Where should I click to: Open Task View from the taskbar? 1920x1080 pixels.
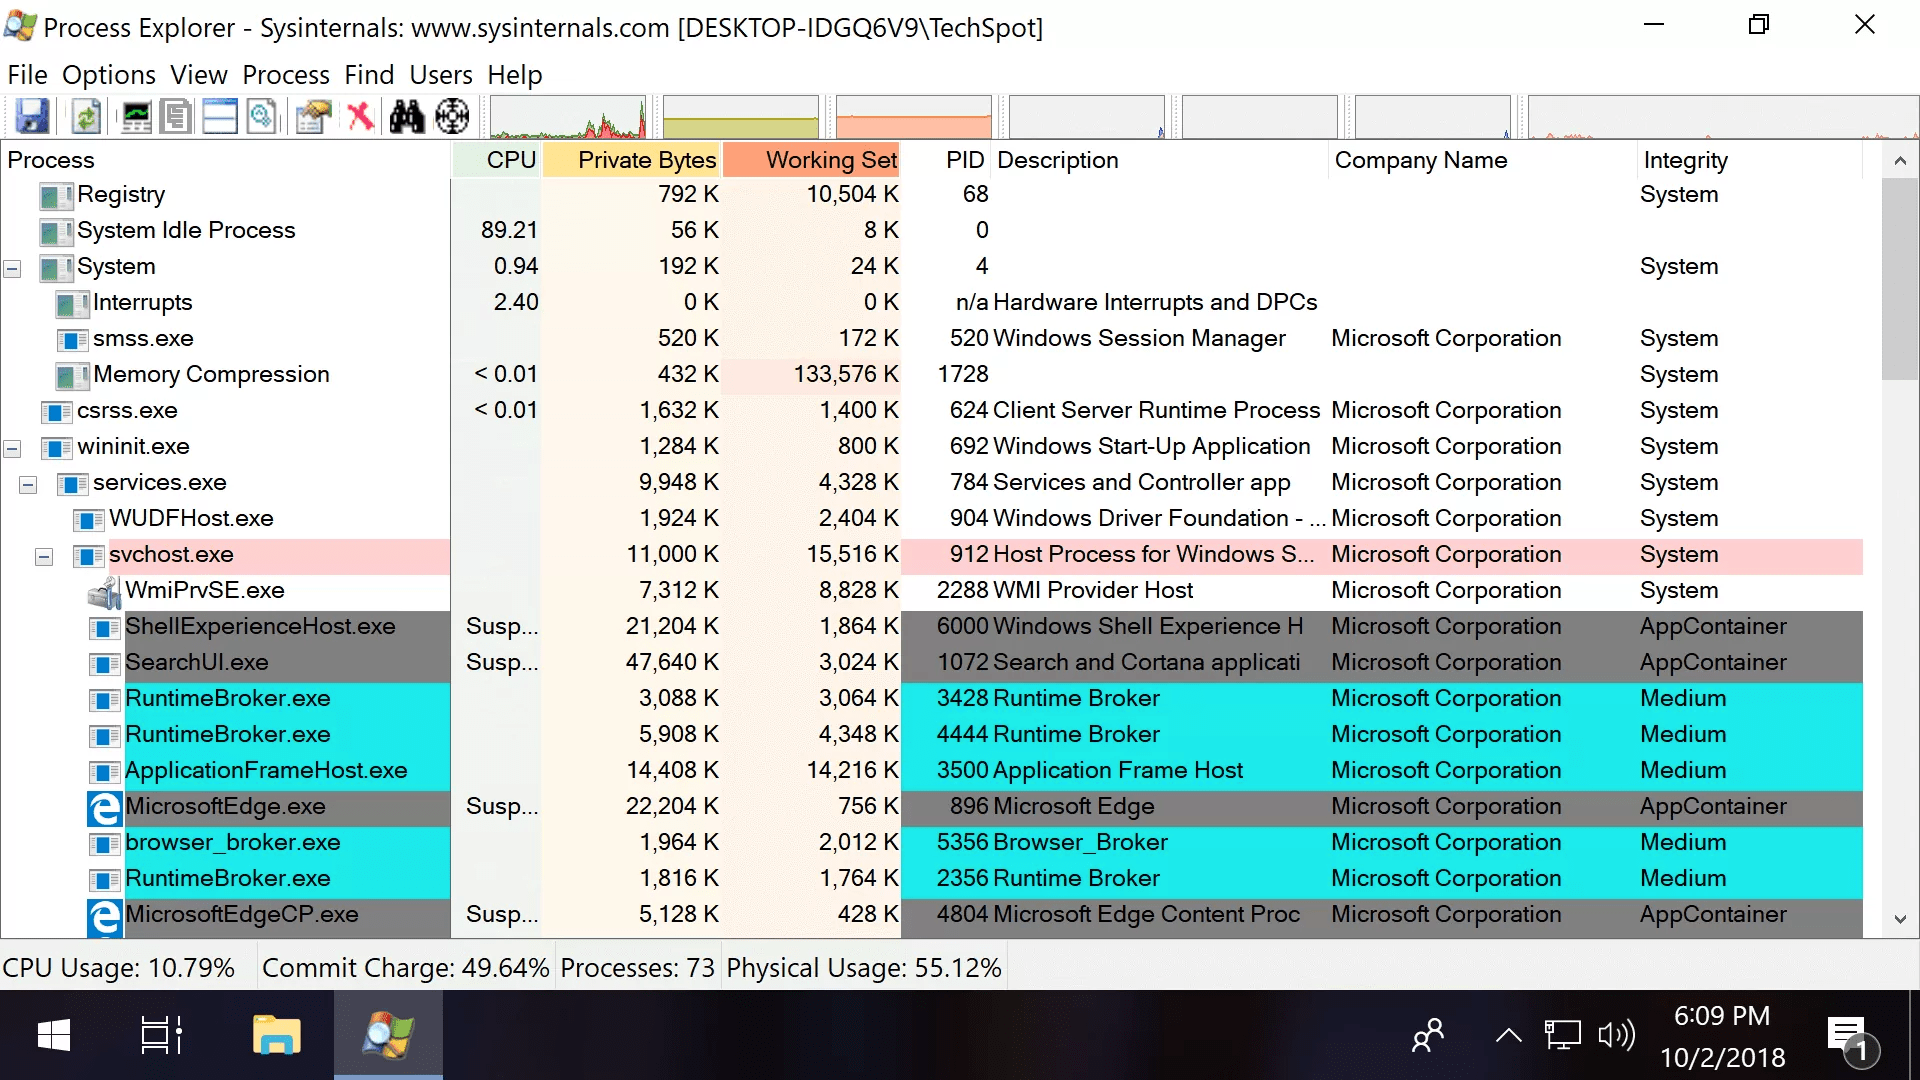click(x=160, y=1035)
